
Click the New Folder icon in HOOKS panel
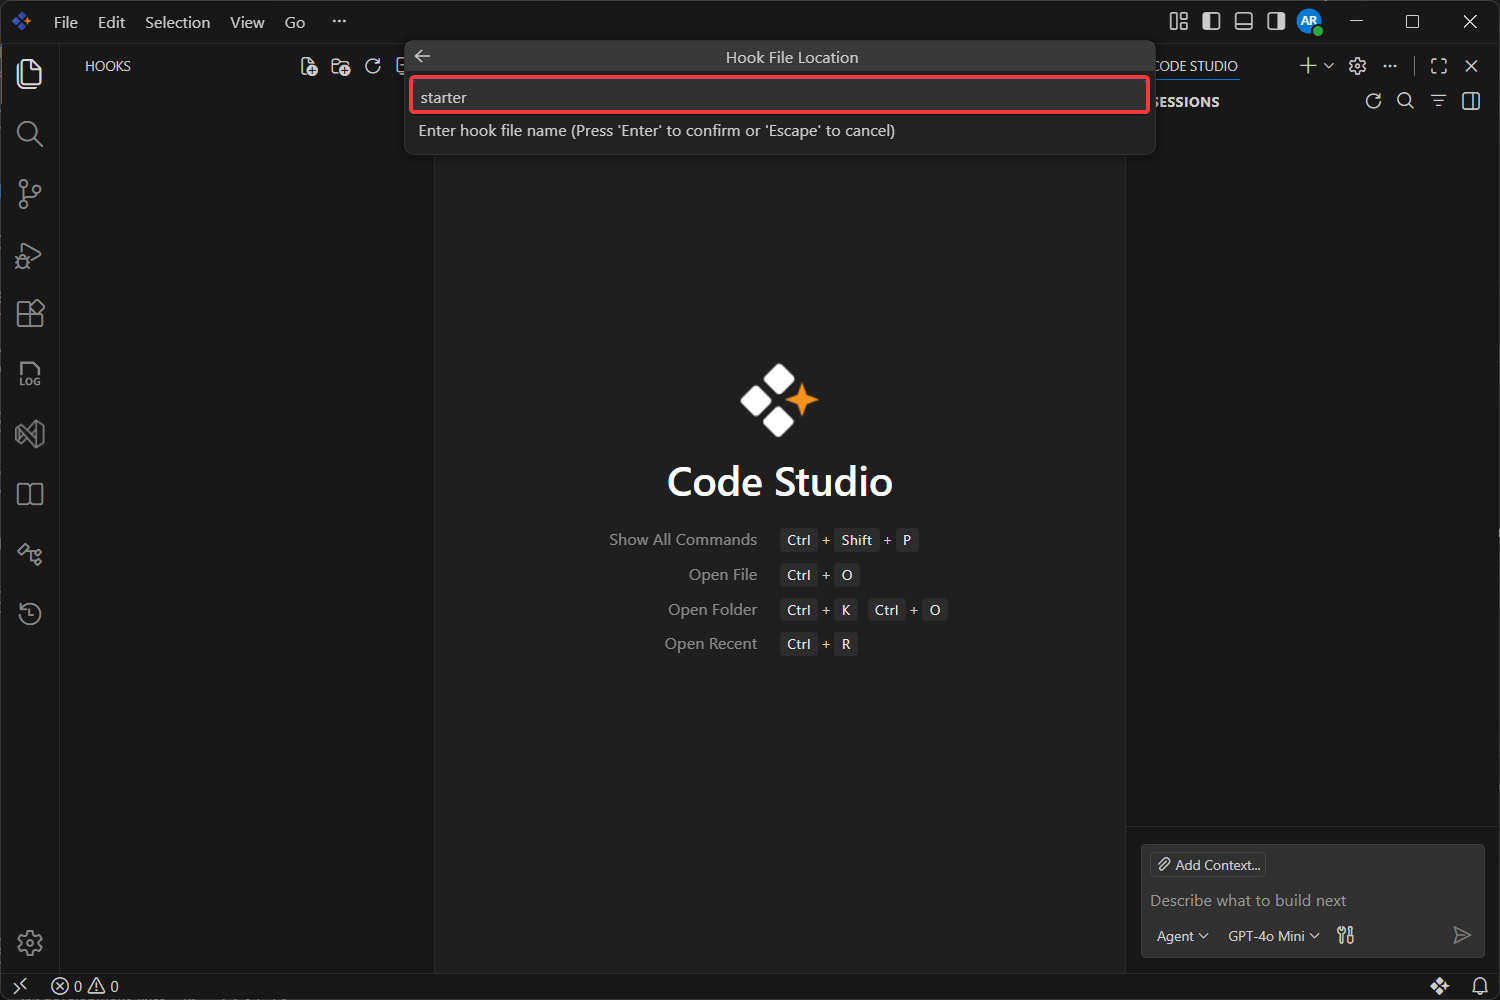click(x=340, y=66)
